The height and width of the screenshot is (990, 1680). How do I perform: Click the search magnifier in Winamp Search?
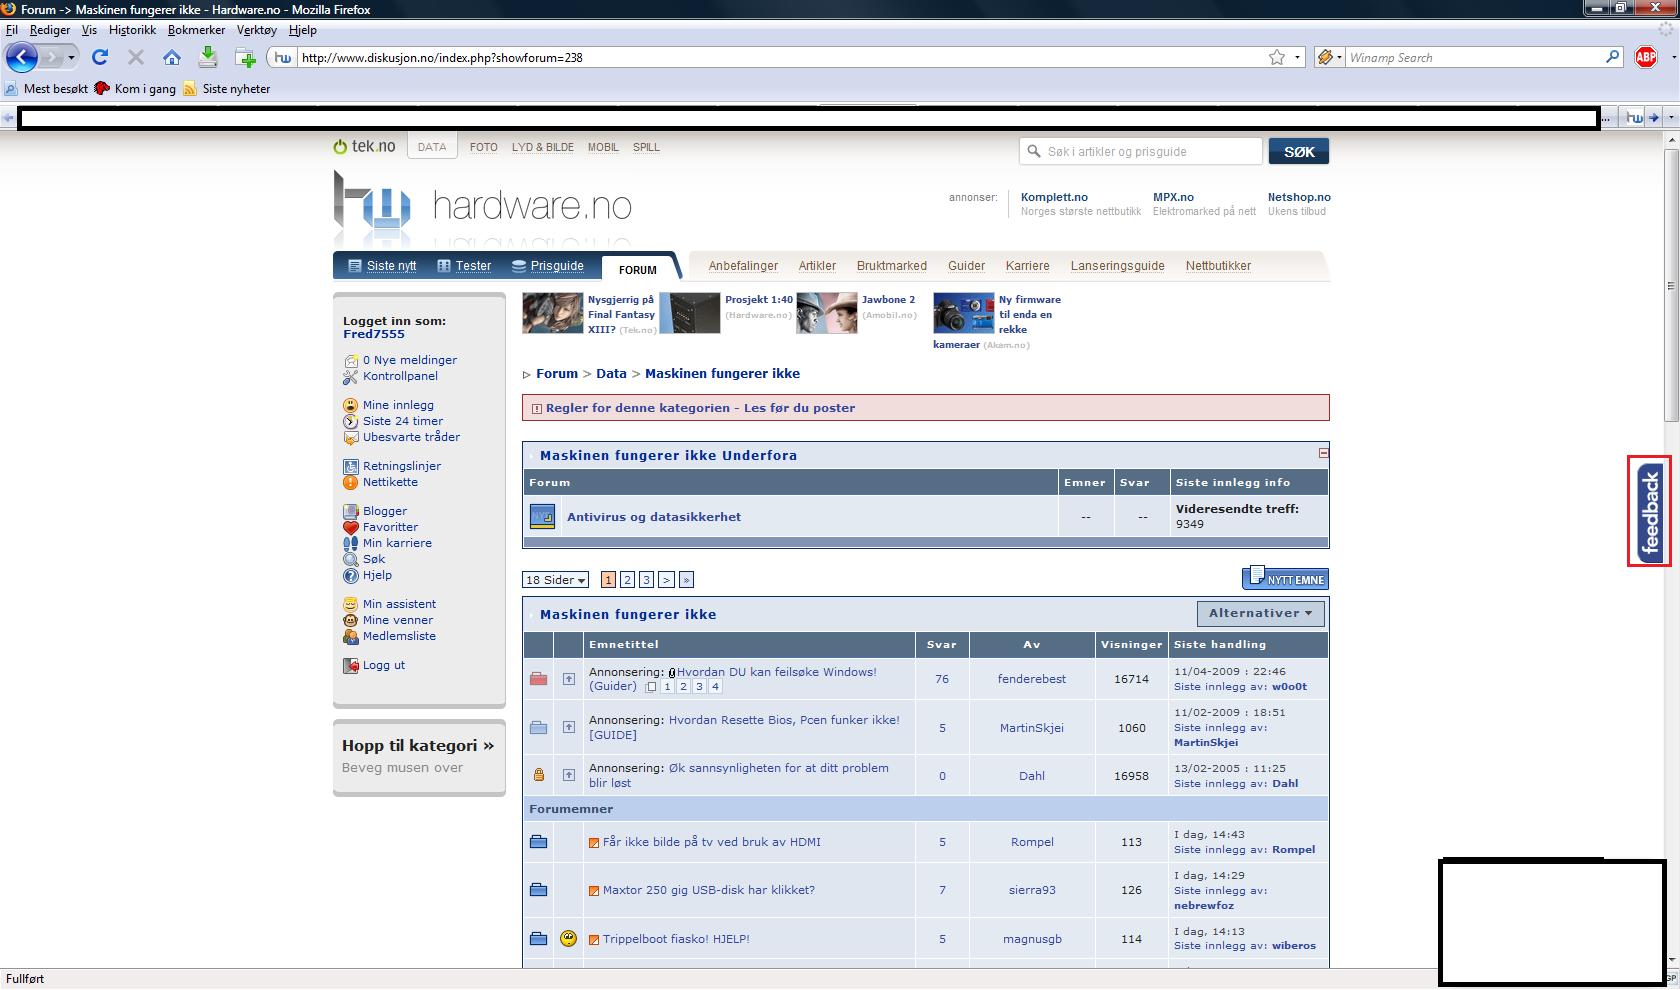[1612, 57]
